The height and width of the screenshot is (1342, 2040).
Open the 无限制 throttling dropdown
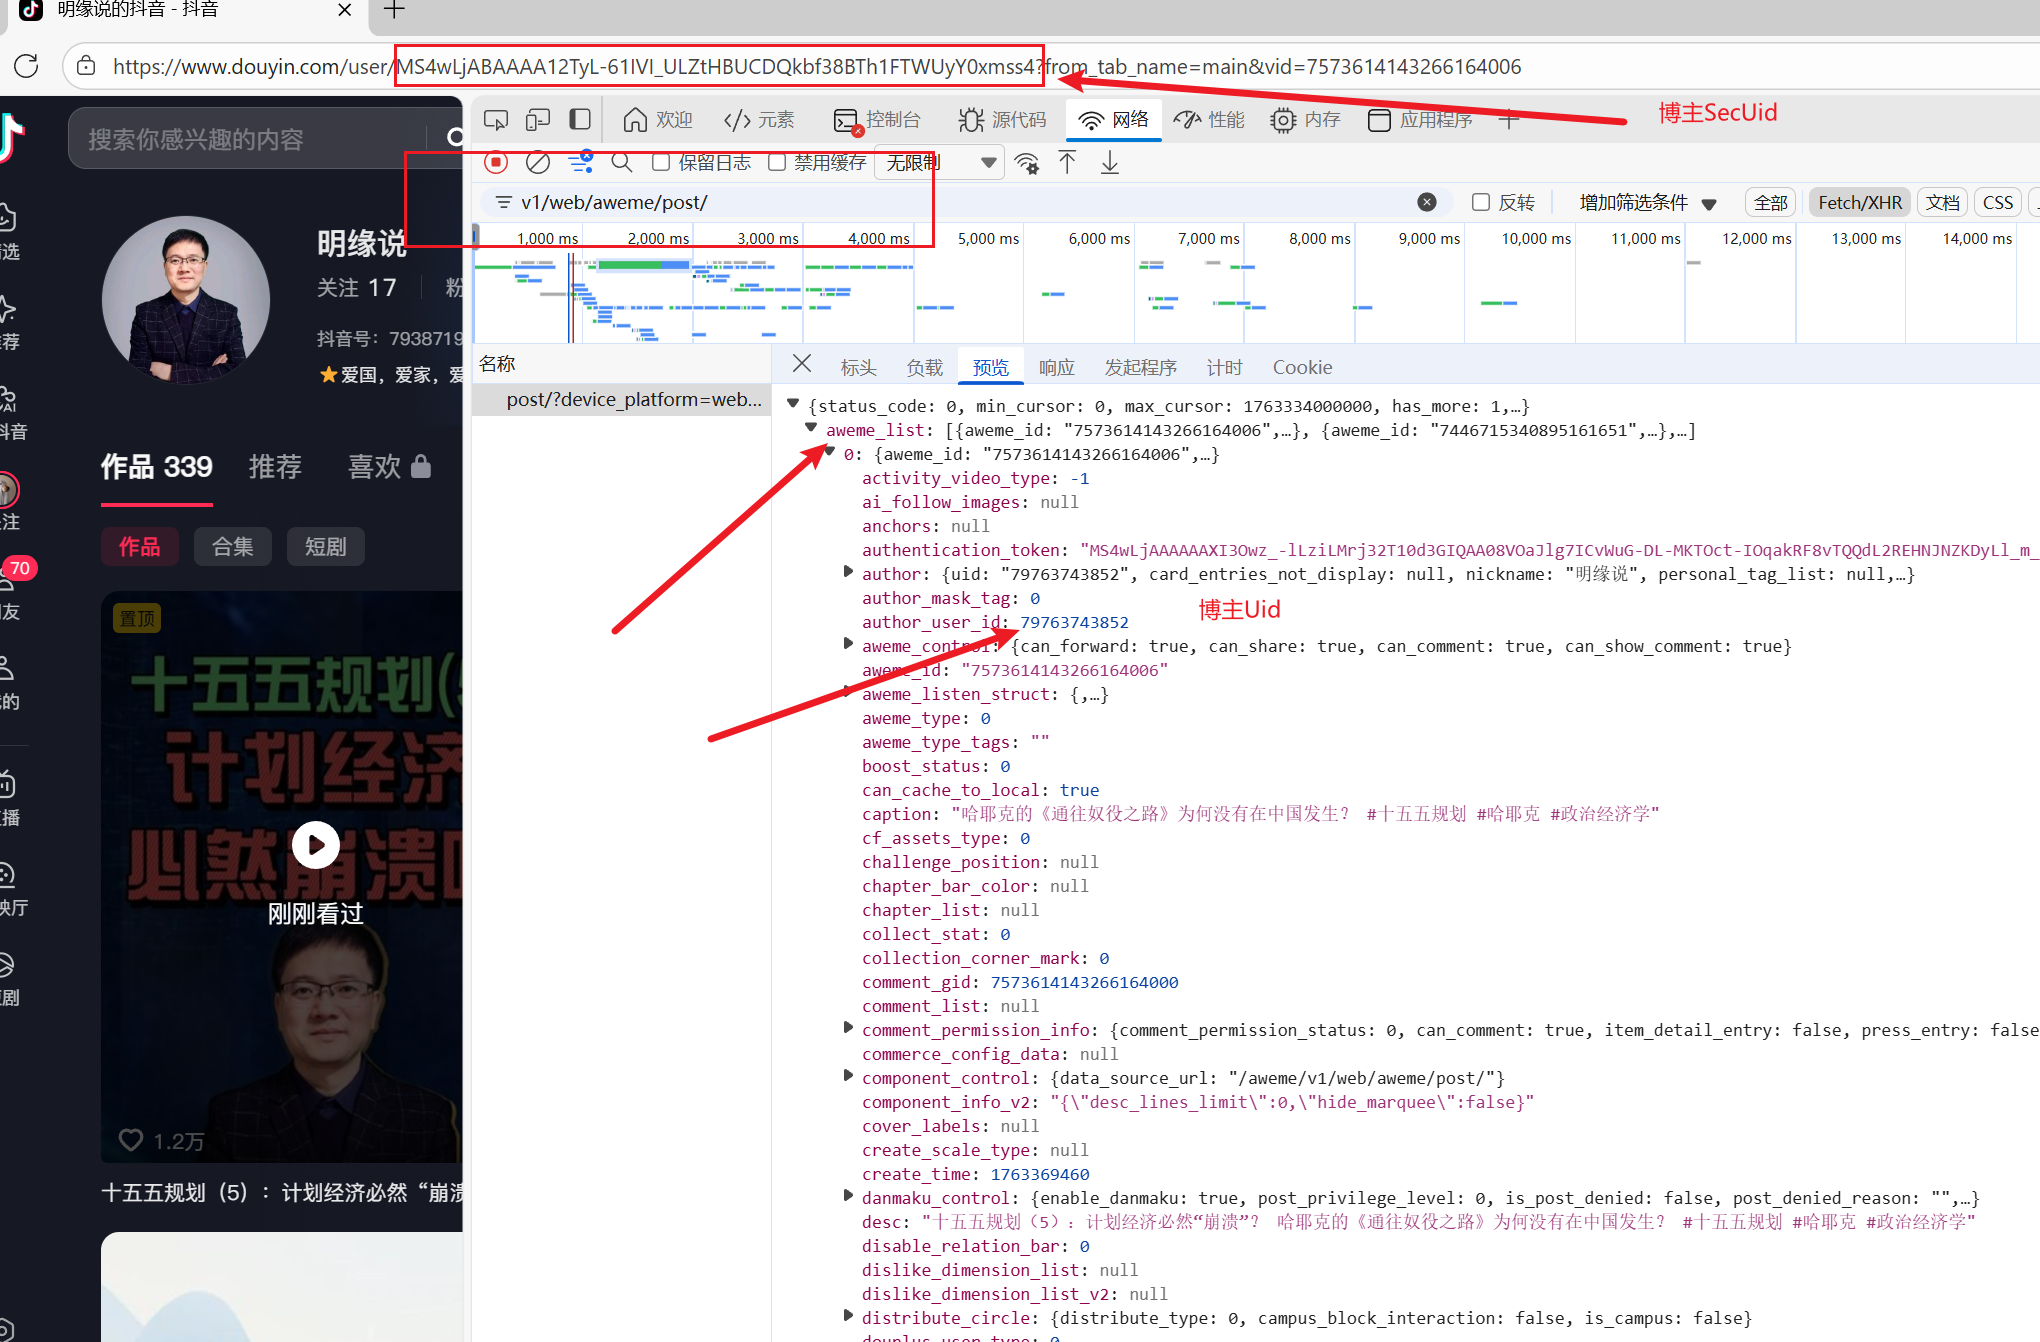click(940, 162)
